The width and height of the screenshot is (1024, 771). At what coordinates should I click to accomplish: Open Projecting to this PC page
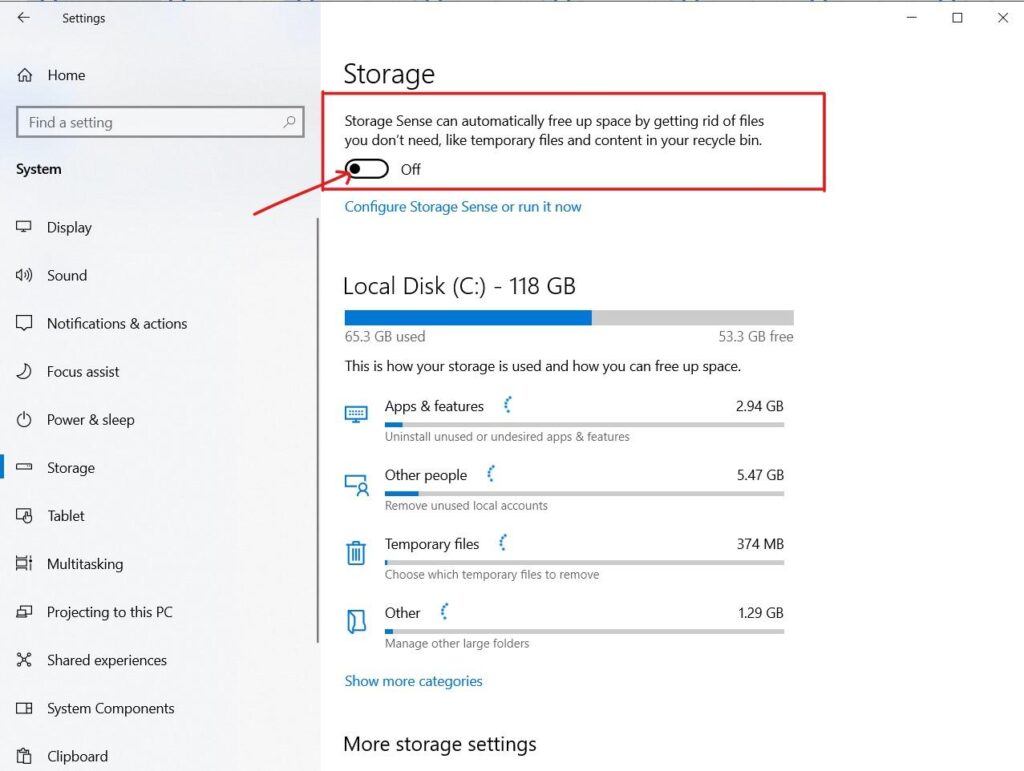[x=159, y=612]
